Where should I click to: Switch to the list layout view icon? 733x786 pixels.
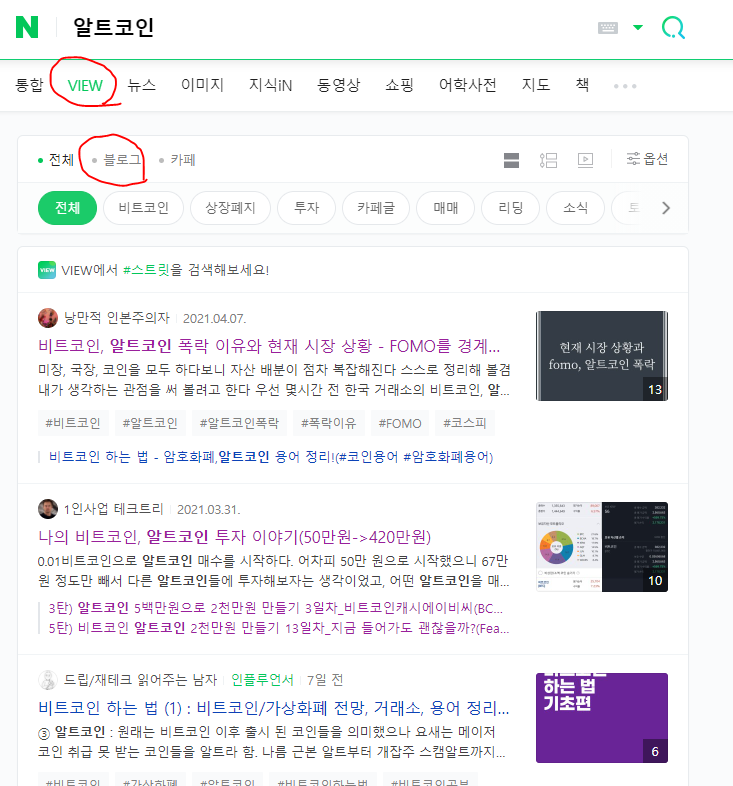pos(548,160)
